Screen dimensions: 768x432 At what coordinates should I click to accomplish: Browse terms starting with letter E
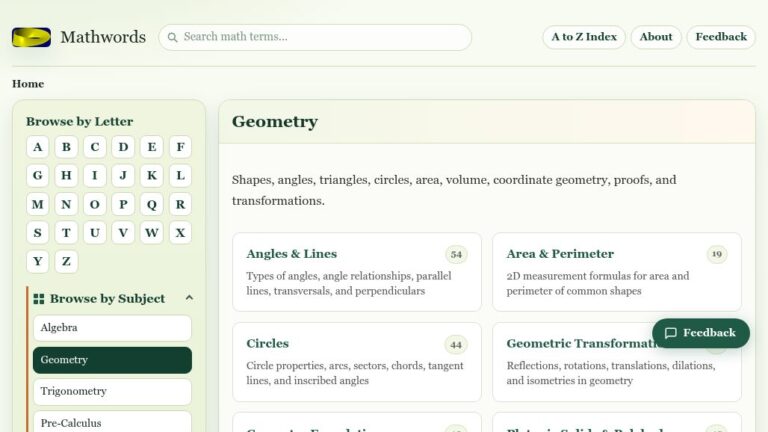coord(152,147)
